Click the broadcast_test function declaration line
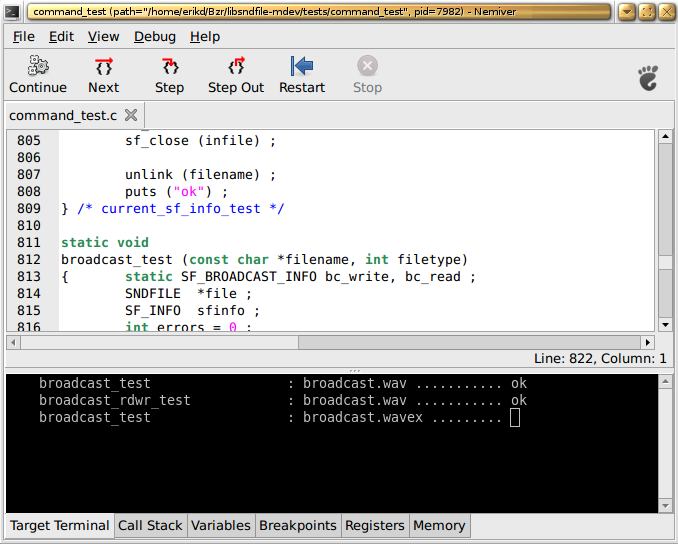678x544 pixels. tap(264, 259)
